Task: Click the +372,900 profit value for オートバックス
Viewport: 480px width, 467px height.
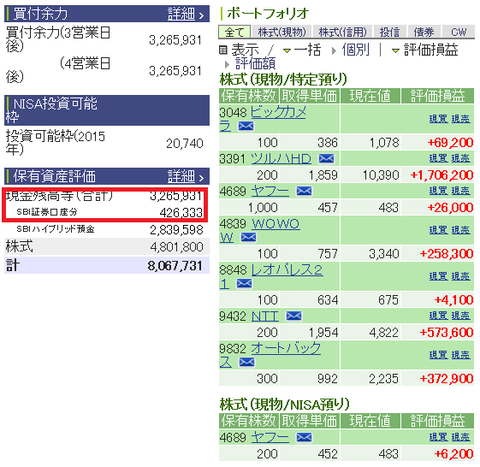Action: (x=447, y=379)
